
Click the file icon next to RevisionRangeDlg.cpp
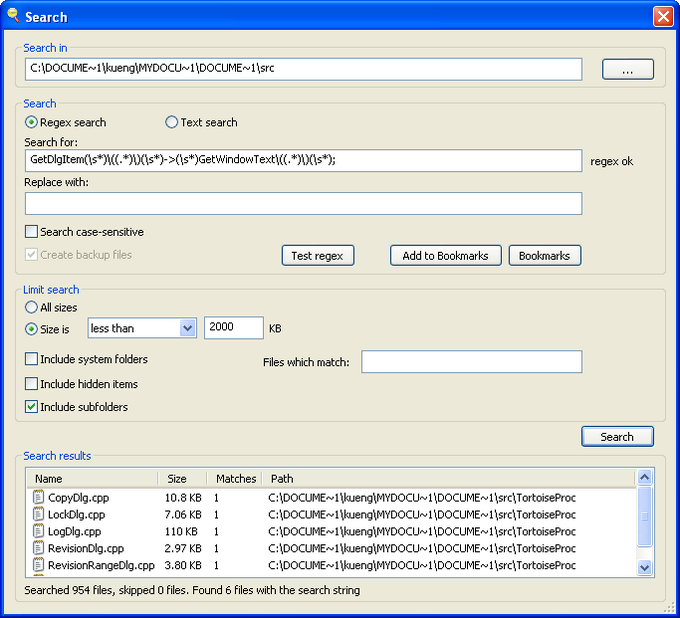39,565
